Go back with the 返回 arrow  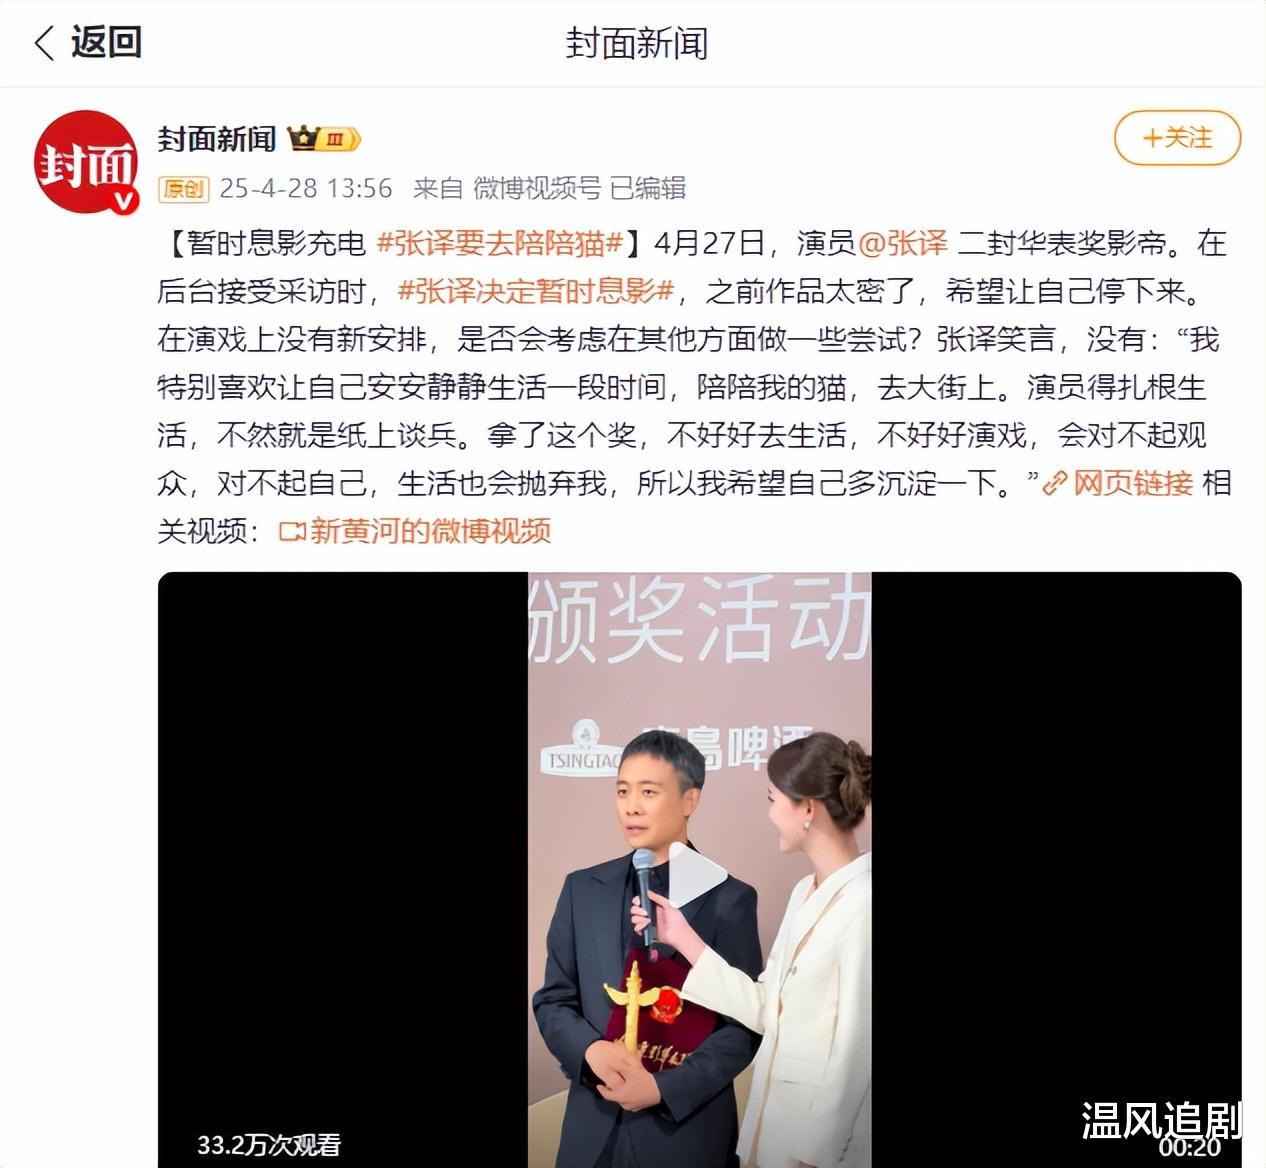coord(87,43)
